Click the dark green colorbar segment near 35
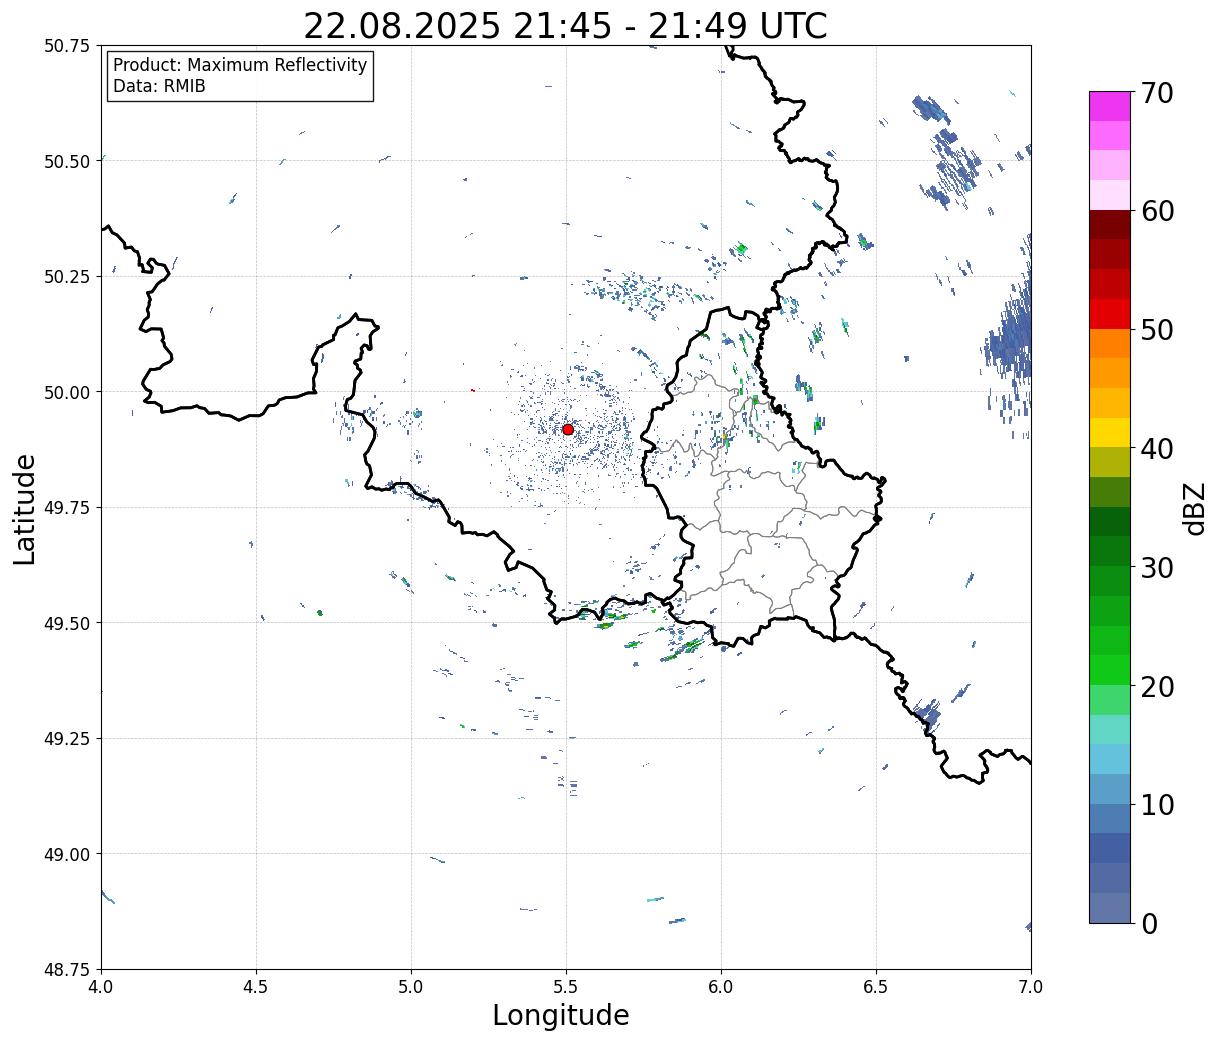The image size is (1219, 1040). pos(1110,522)
